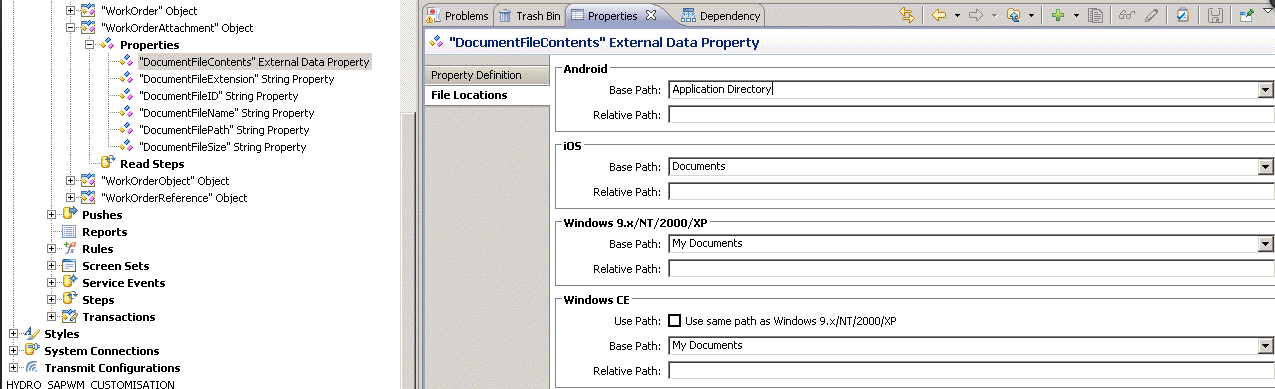Viewport: 1275px width, 389px height.
Task: Open Windows 9.x/NT/2000/XP Base Path dropdown
Action: [x=1265, y=244]
